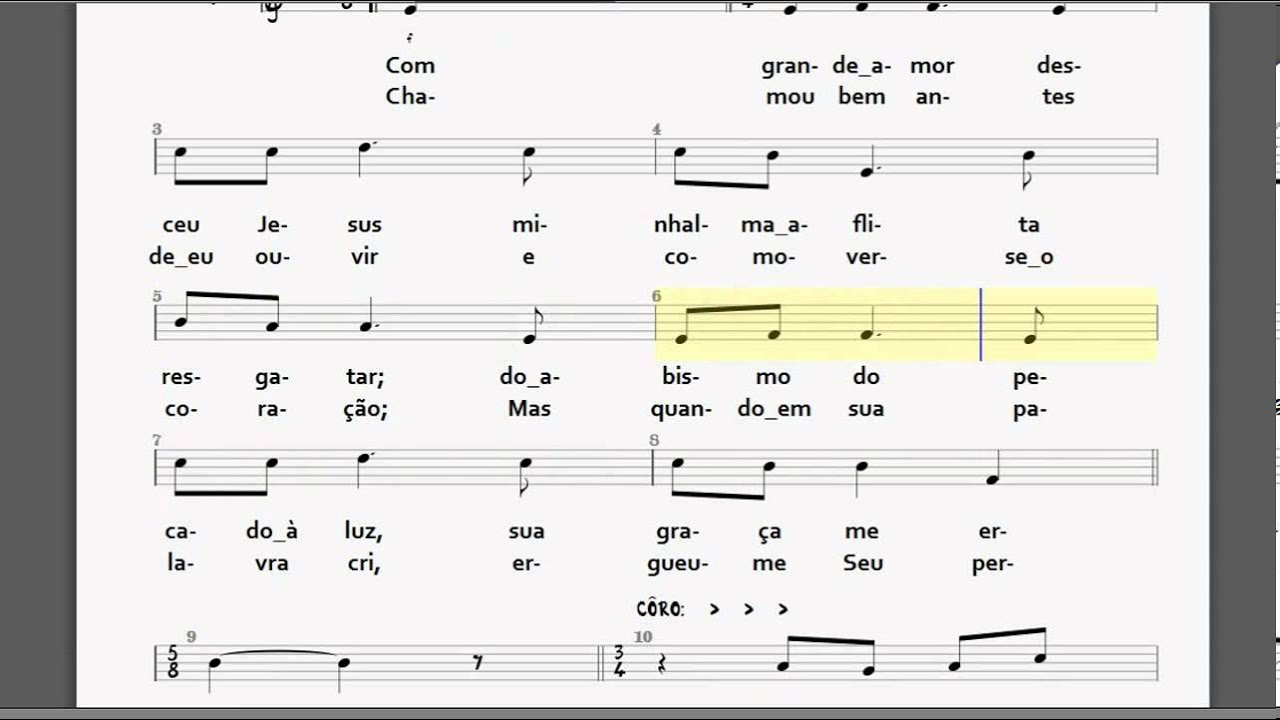Click the lyric 'ou-'
The width and height of the screenshot is (1280, 720).
pyautogui.click(x=272, y=257)
